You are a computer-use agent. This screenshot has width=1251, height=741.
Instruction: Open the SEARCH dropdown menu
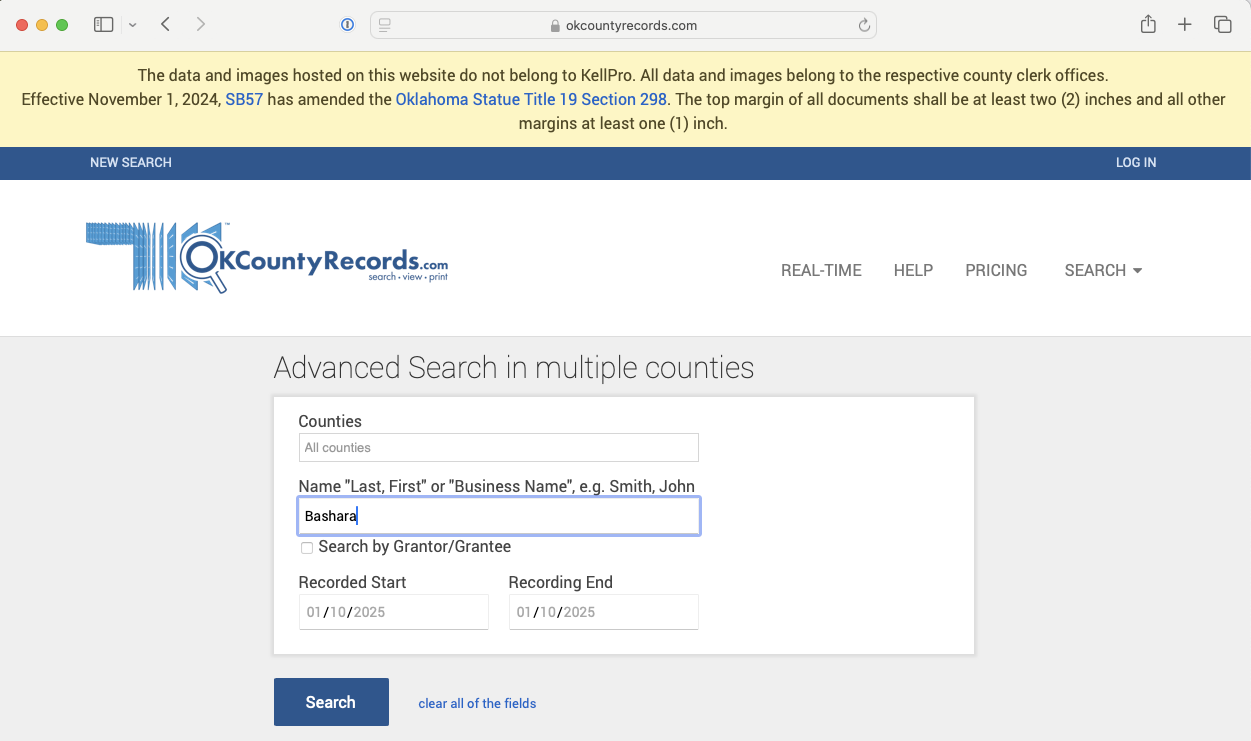[x=1102, y=270]
